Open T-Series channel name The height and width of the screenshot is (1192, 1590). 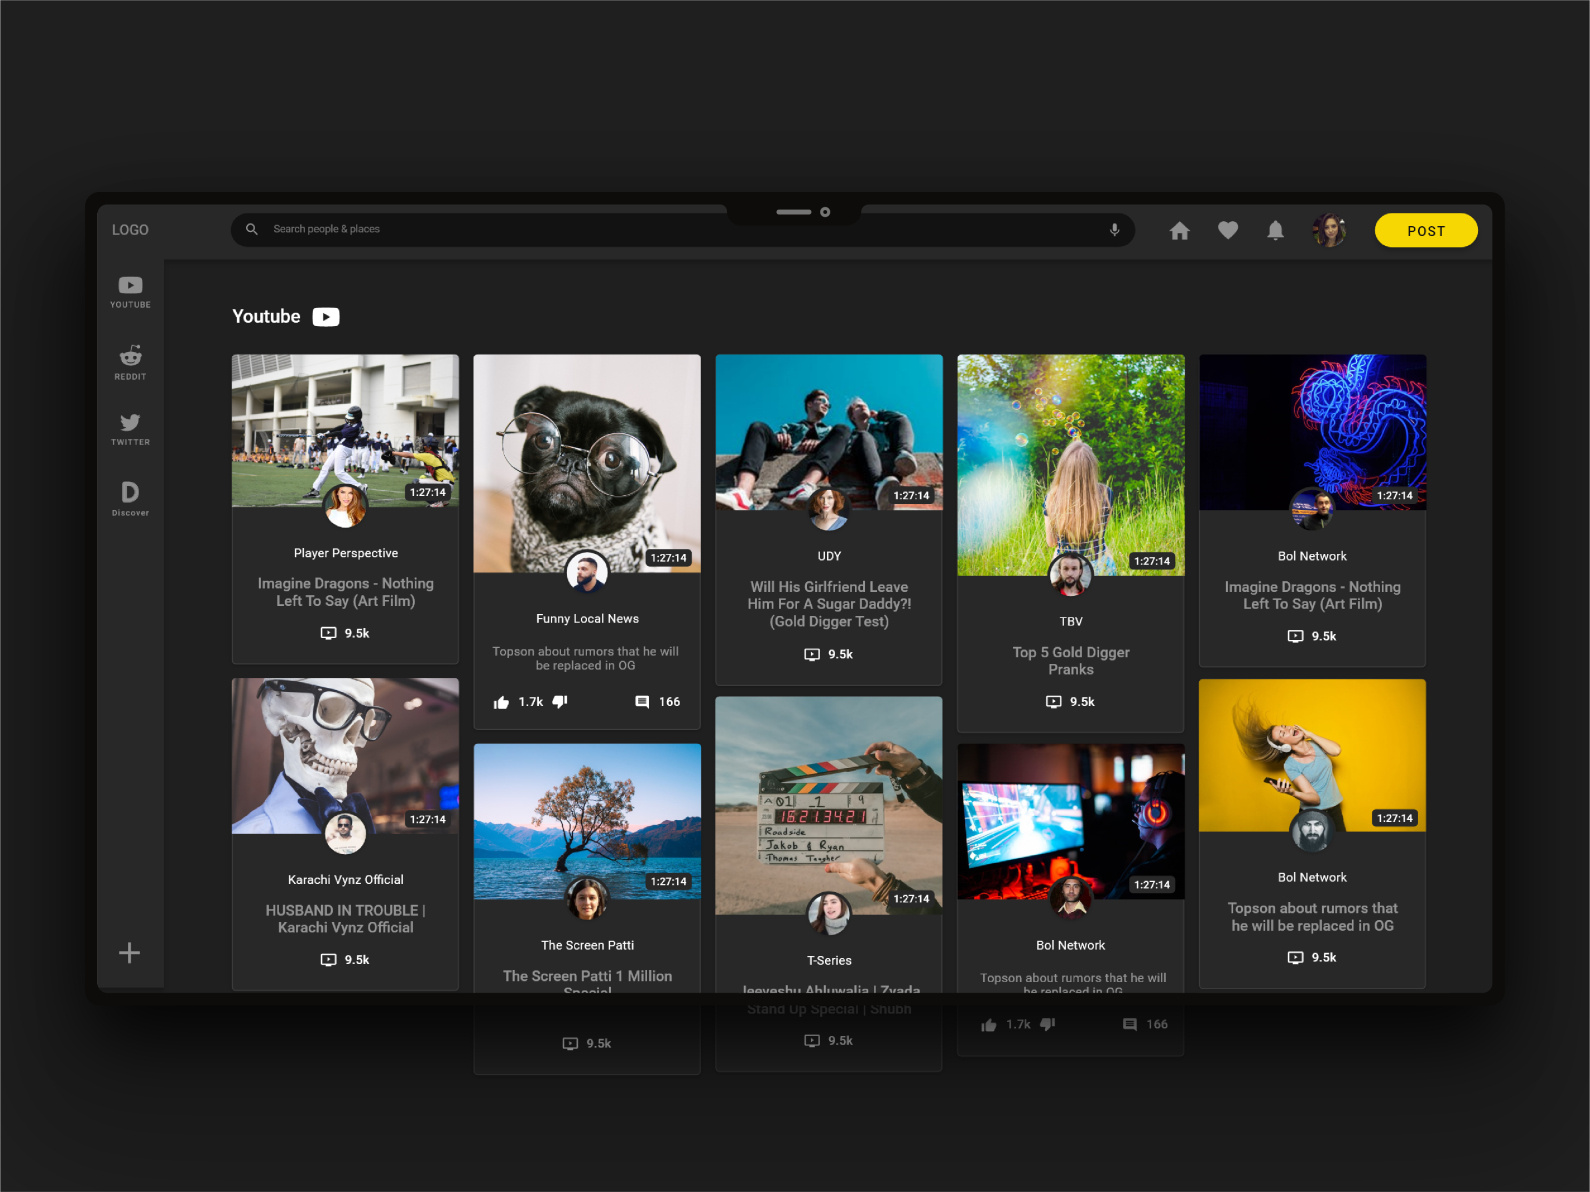[829, 961]
